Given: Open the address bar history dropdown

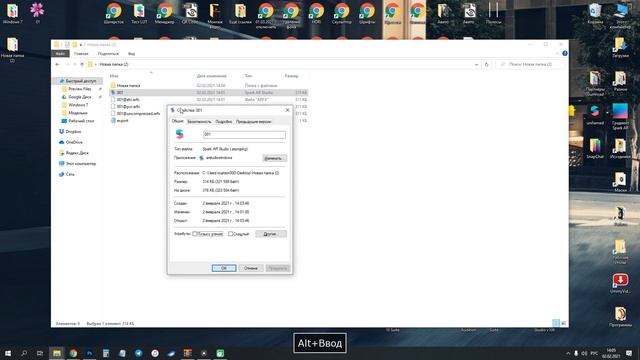Looking at the screenshot, I should coord(476,64).
